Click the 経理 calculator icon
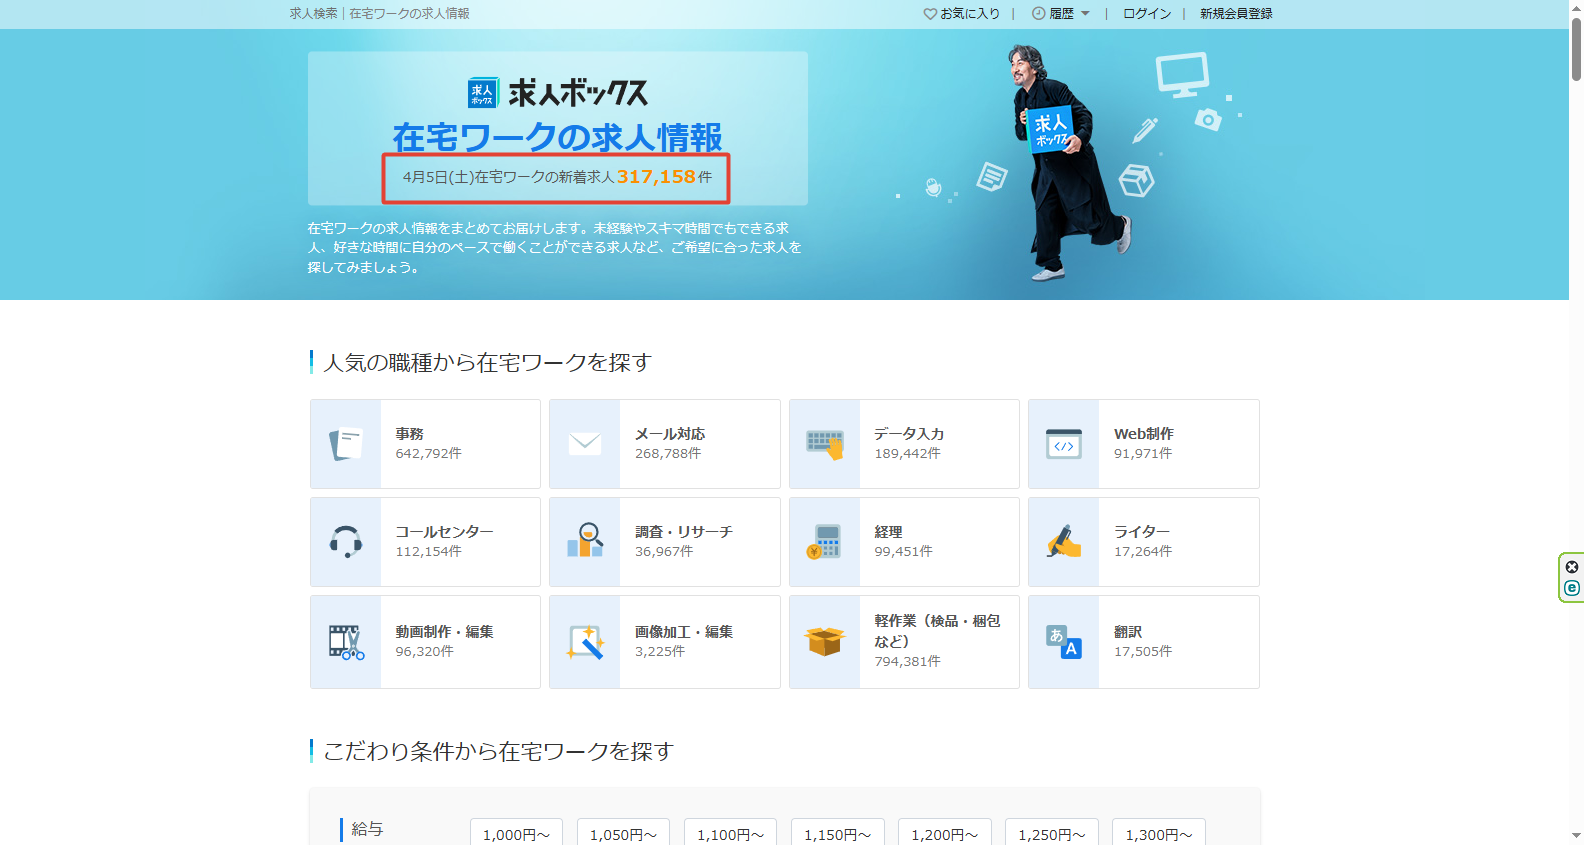This screenshot has height=845, width=1584. (x=825, y=541)
